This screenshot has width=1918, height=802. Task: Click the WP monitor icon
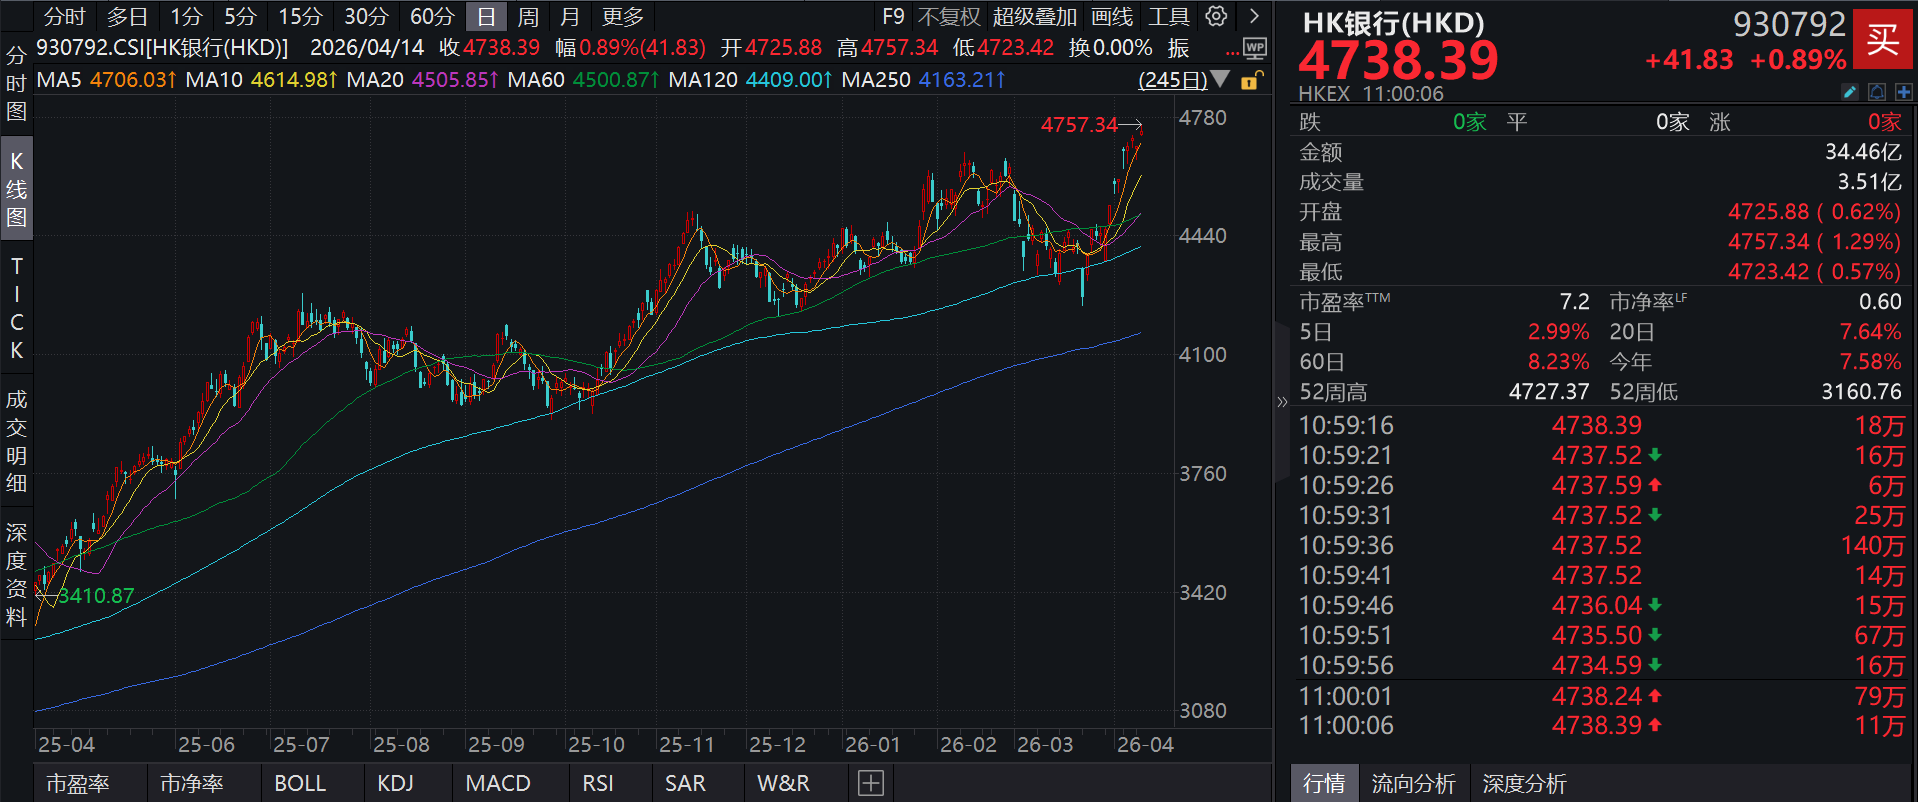tap(1255, 47)
